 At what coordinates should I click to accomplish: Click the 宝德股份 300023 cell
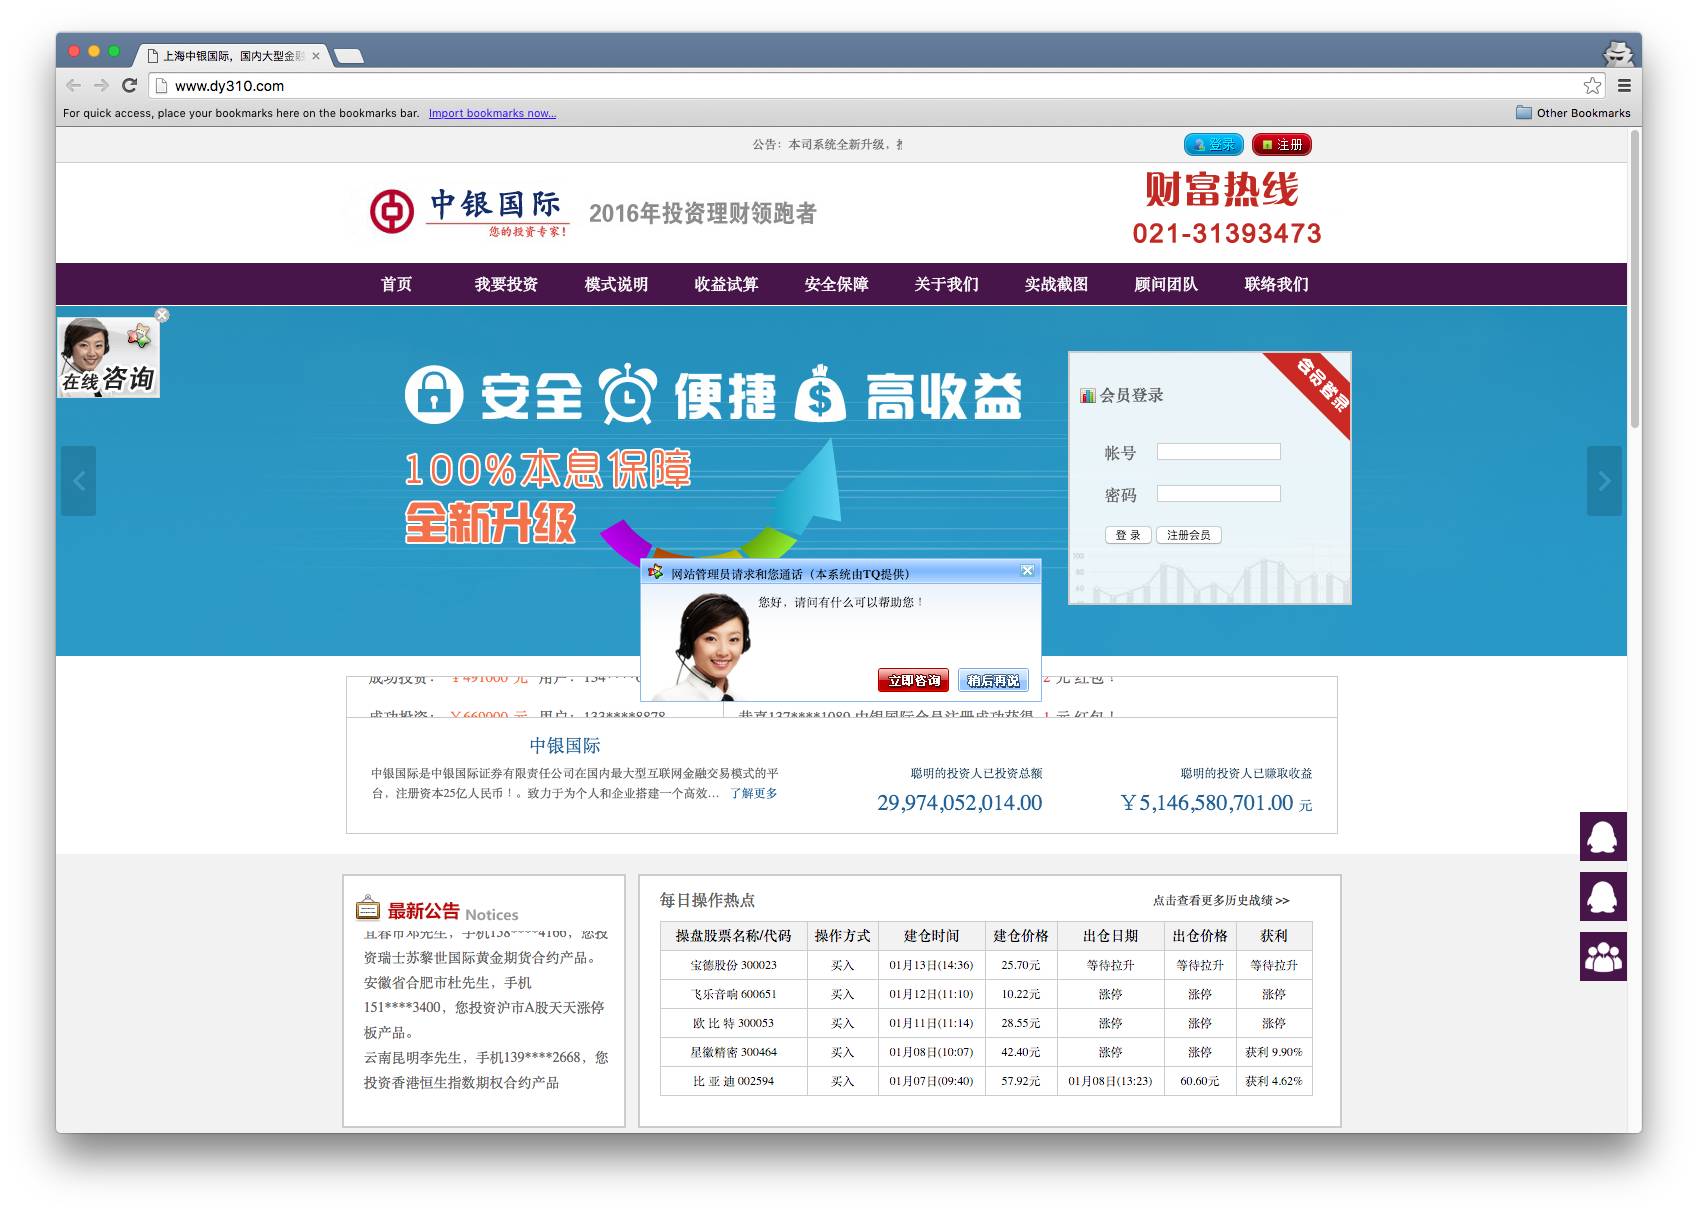[x=733, y=965]
